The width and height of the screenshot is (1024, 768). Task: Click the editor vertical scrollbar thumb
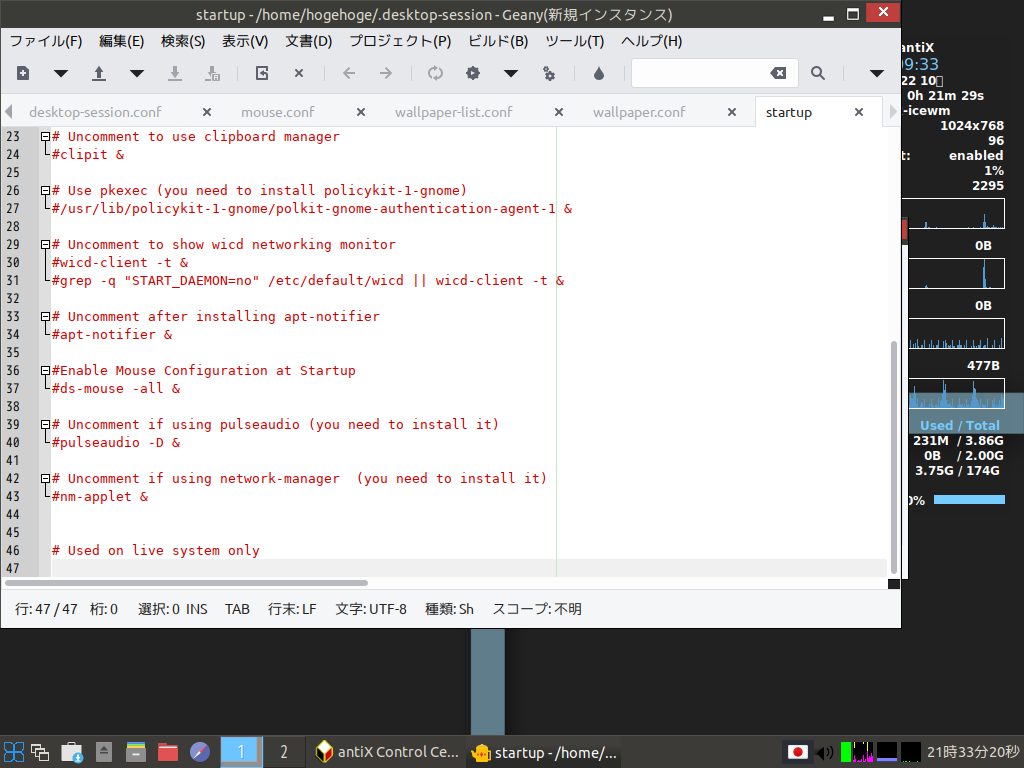pyautogui.click(x=893, y=456)
